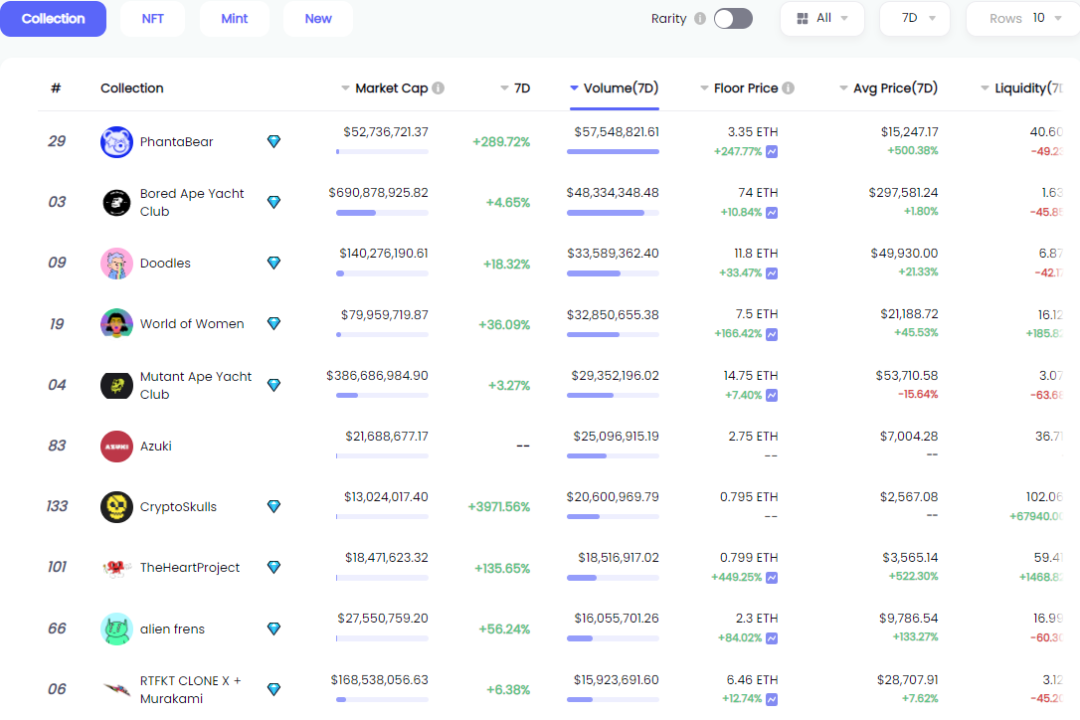1080x720 pixels.
Task: Open the Mutant Ape floor price chart icon
Action: (x=772, y=395)
